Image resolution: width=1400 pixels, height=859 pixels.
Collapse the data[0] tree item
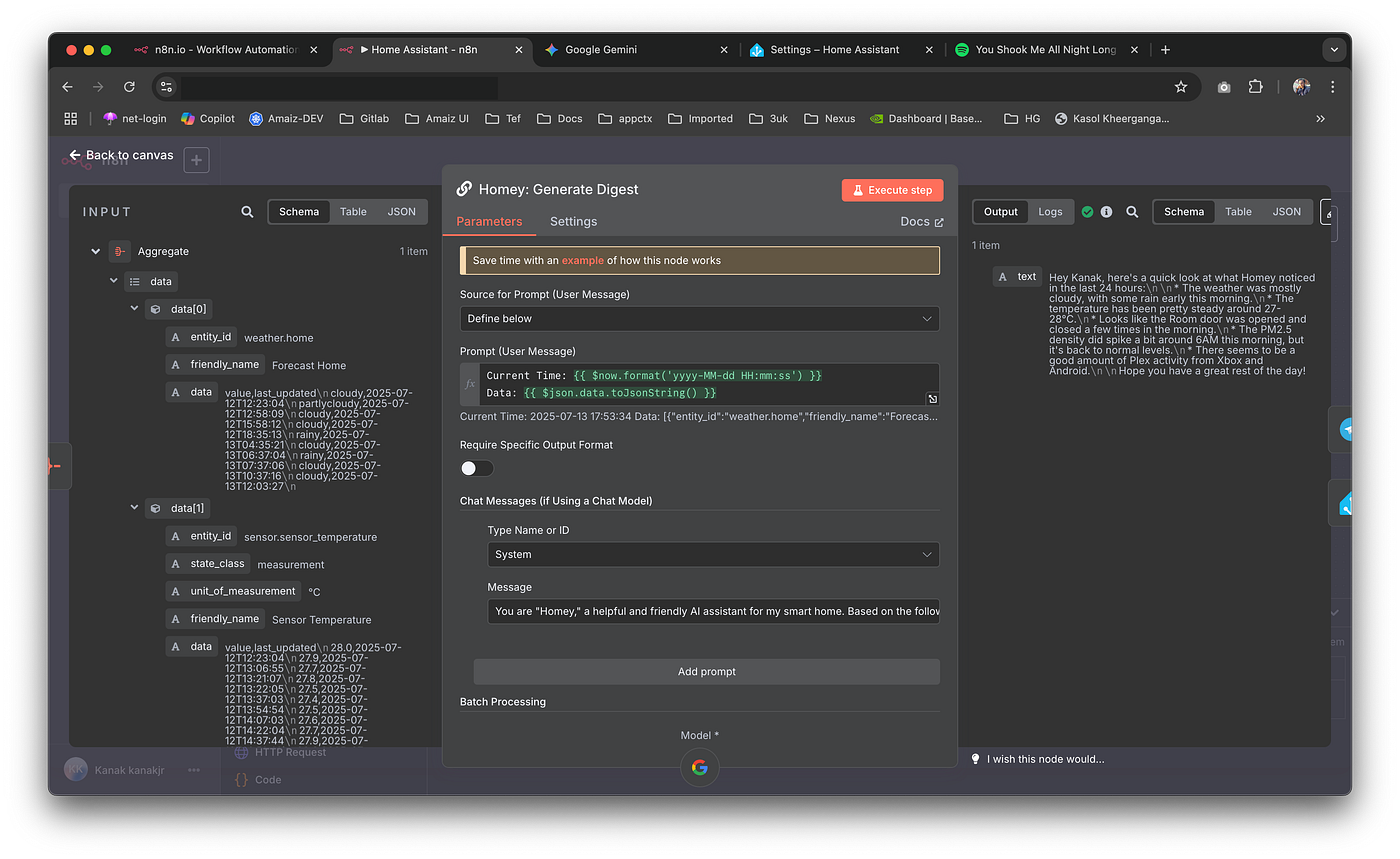(134, 308)
